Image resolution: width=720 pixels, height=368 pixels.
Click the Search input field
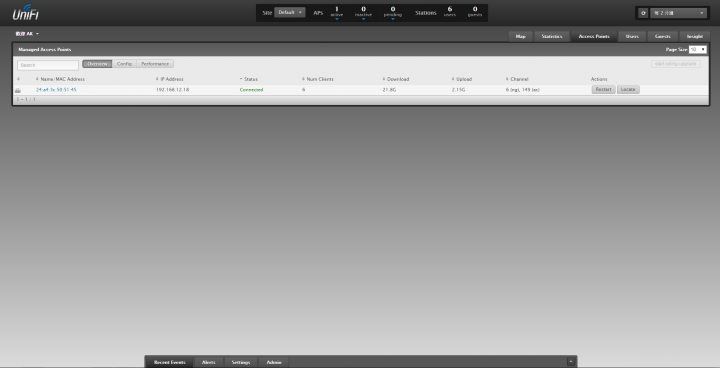click(x=48, y=65)
